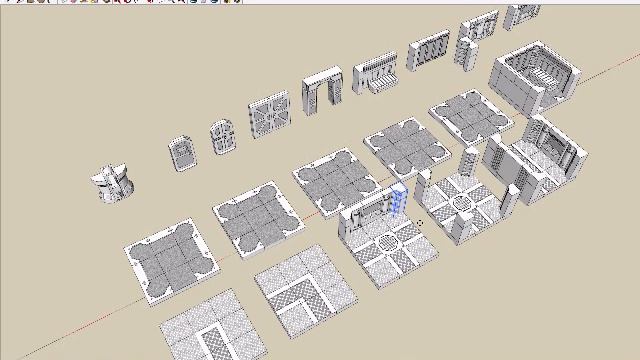640x360 pixels.
Task: Select the square panel with X-braced doors
Action: click(x=269, y=114)
